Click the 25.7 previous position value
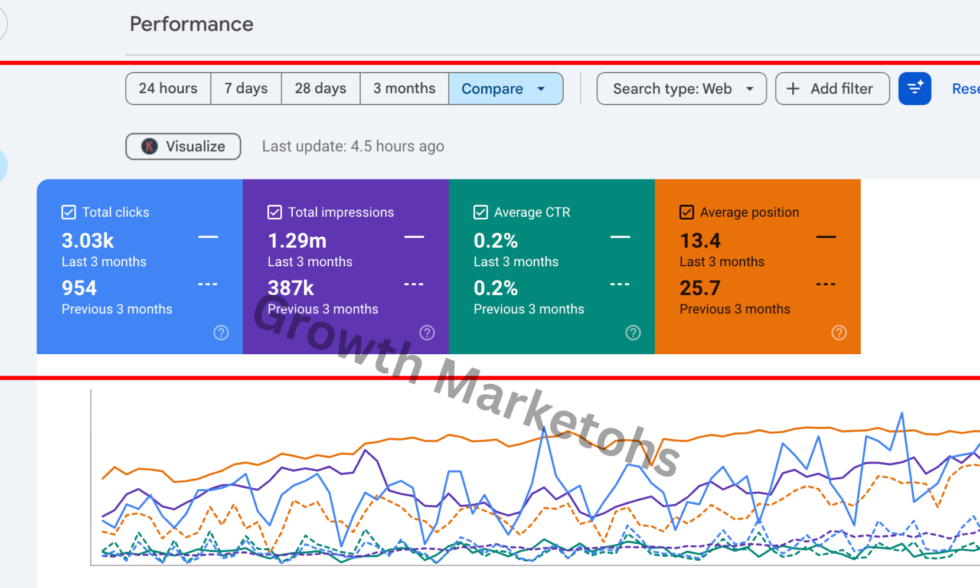 700,288
